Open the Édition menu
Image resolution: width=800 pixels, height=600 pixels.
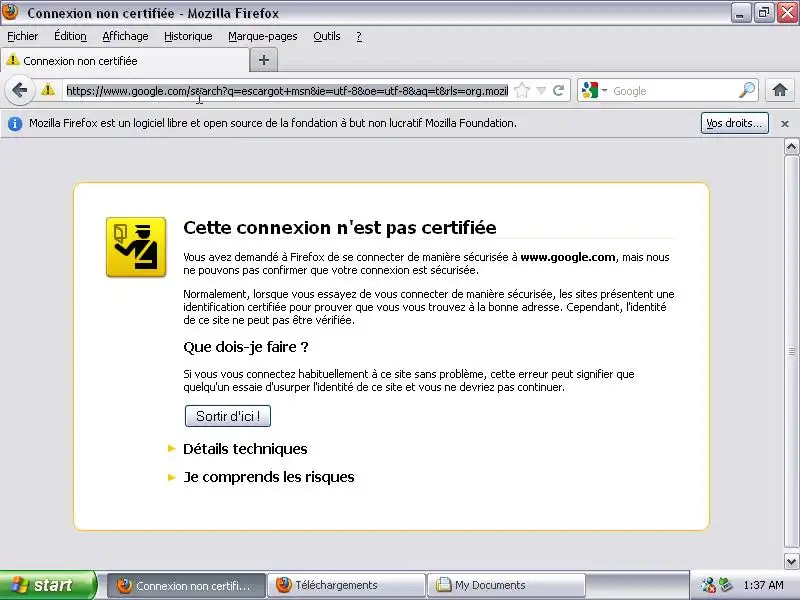tap(70, 36)
